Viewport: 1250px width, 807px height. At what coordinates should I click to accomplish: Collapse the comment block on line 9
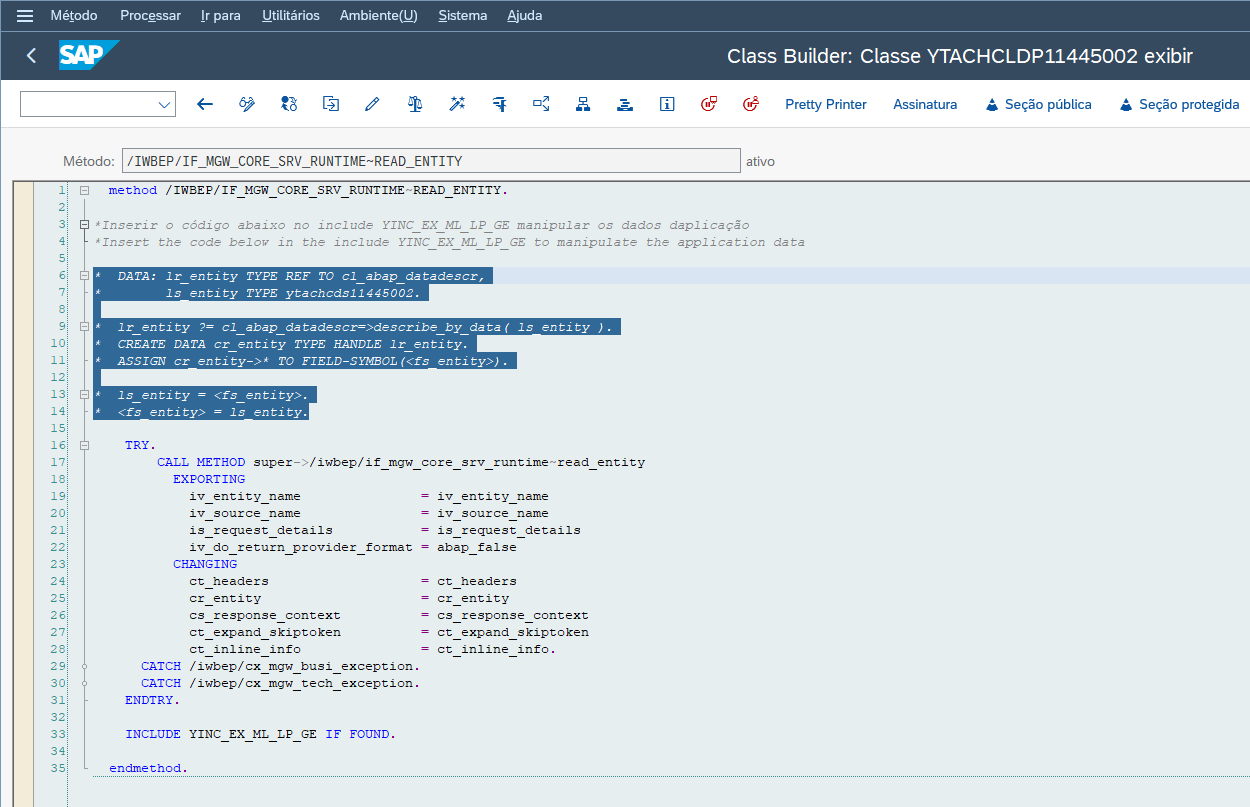85,327
